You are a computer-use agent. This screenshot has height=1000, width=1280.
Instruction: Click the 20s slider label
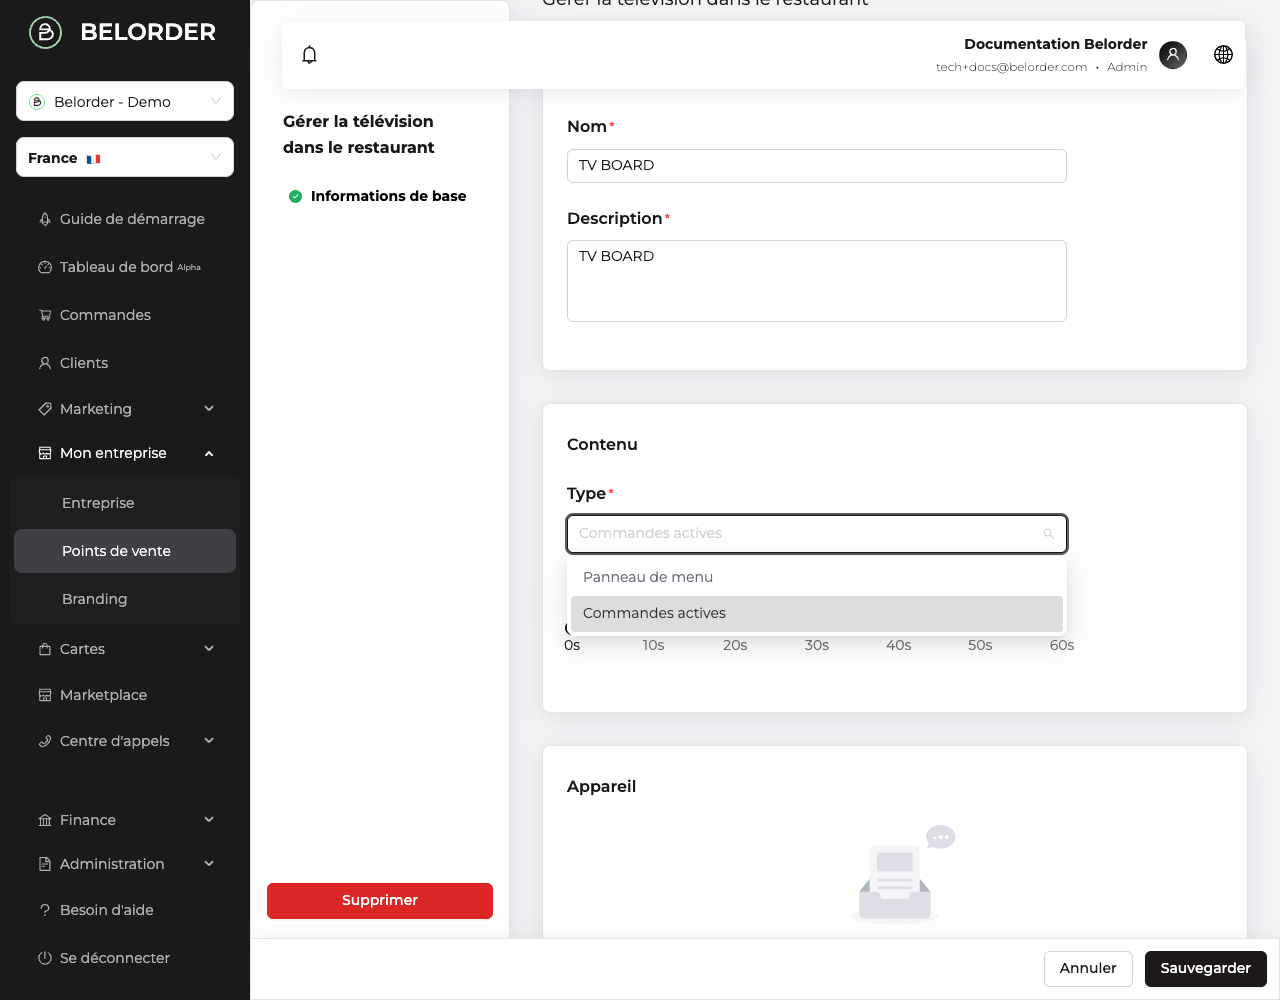click(x=735, y=646)
